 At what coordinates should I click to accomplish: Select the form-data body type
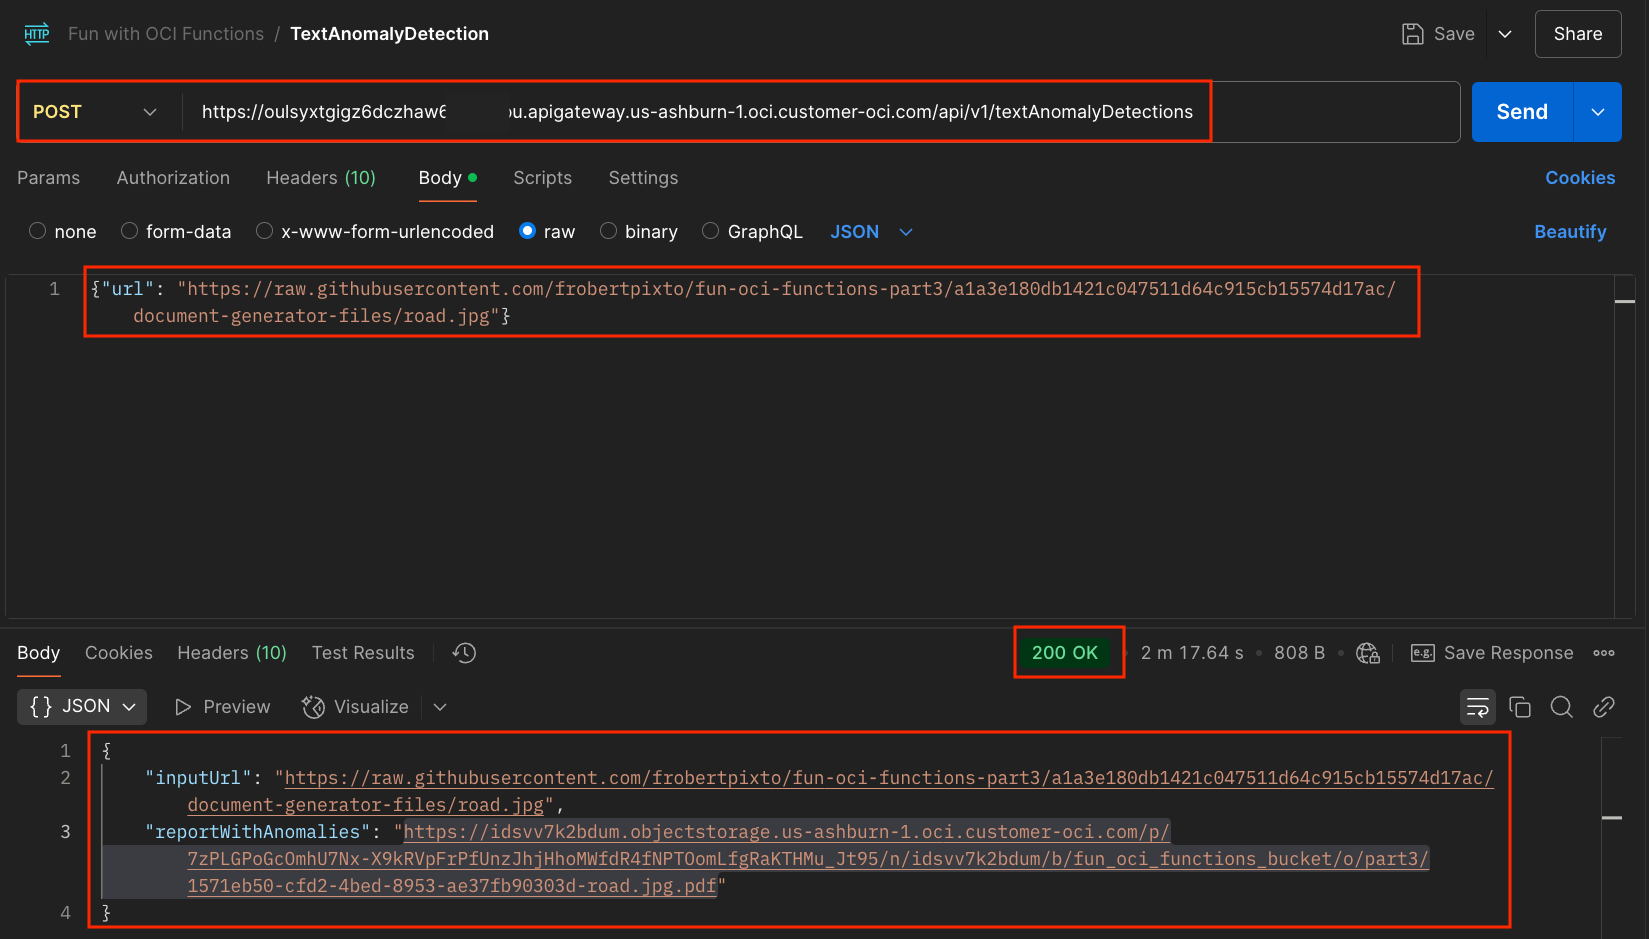point(130,231)
